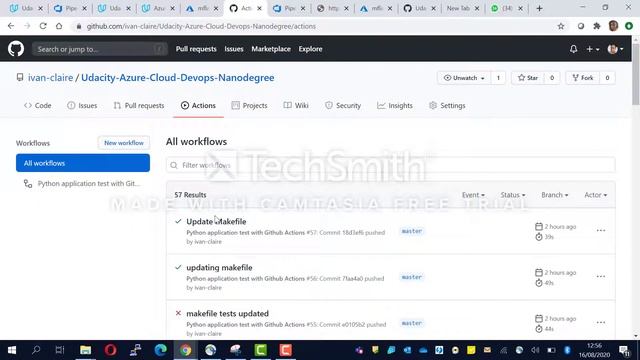Go to GitHub home via Octocat logo
Screen dimensions: 640x360
point(16,49)
